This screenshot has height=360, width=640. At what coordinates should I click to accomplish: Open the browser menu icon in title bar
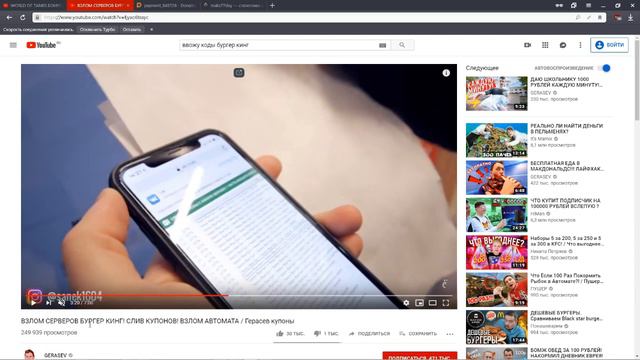coord(588,5)
